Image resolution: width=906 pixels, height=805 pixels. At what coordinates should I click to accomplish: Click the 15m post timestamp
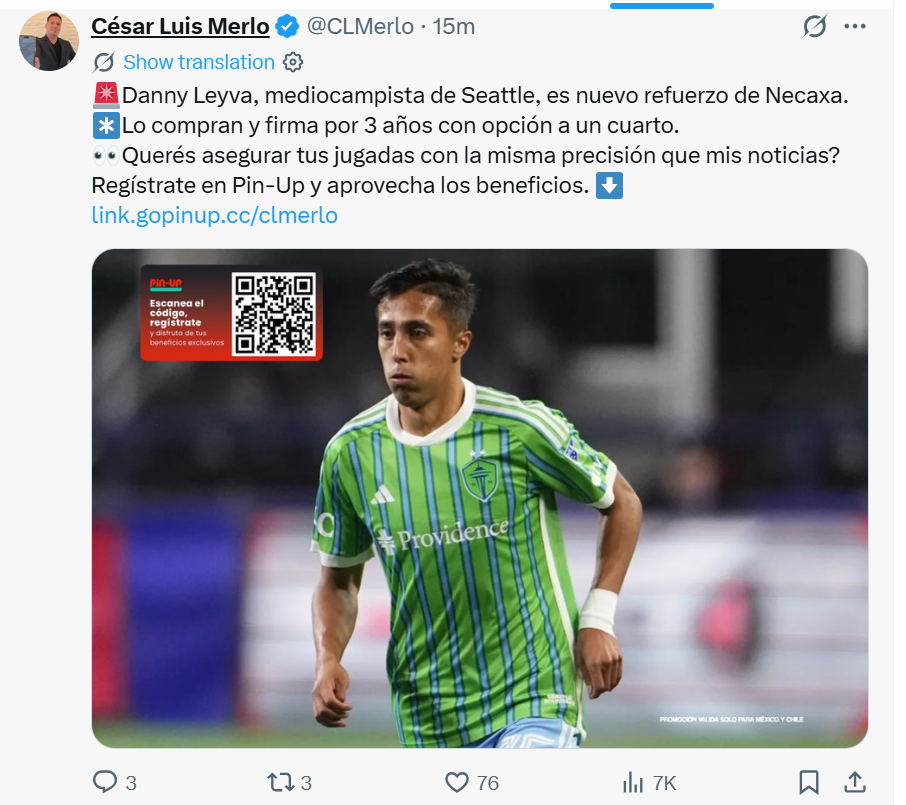(454, 26)
